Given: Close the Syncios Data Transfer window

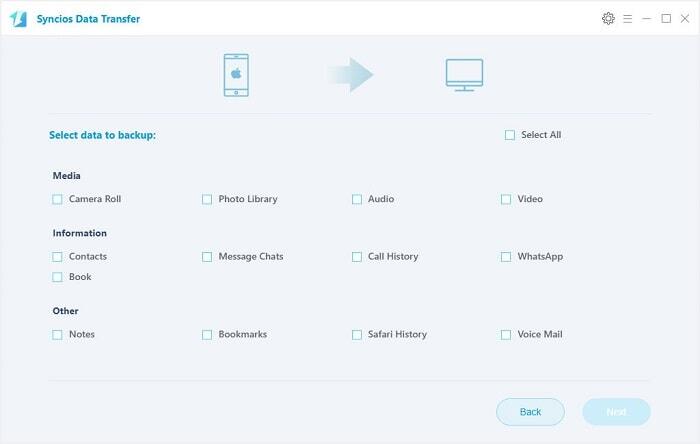Looking at the screenshot, I should click(685, 19).
